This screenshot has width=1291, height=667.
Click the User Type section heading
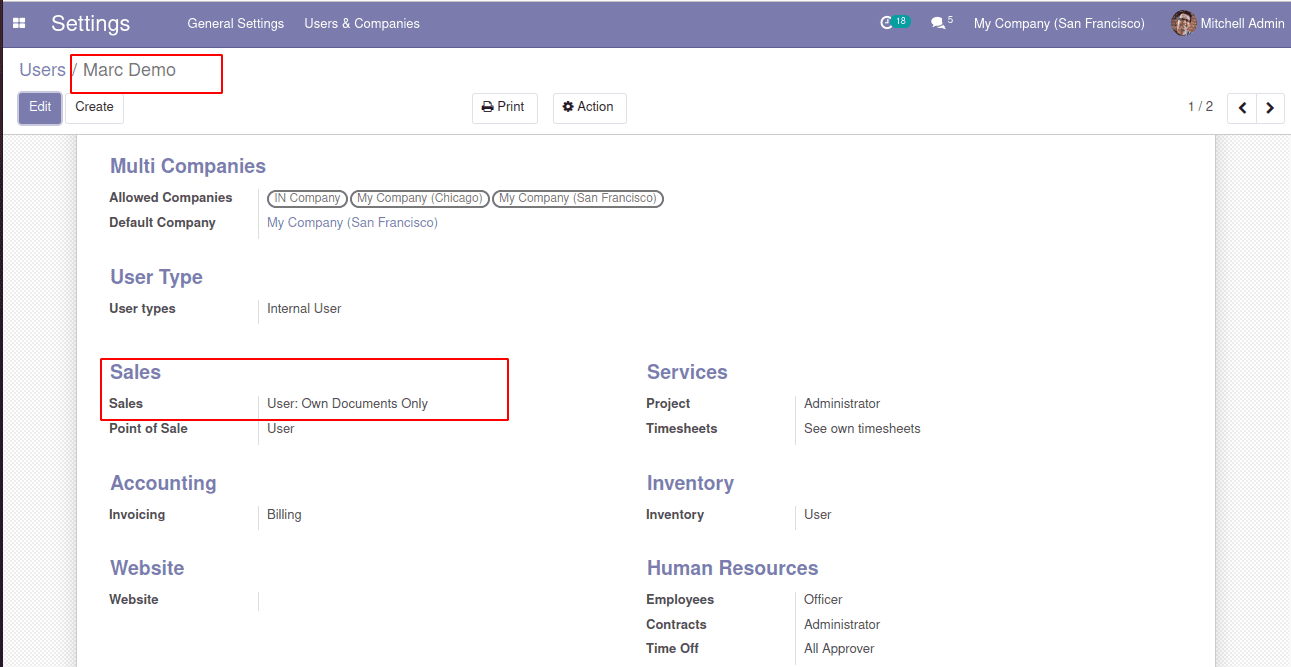(x=156, y=277)
